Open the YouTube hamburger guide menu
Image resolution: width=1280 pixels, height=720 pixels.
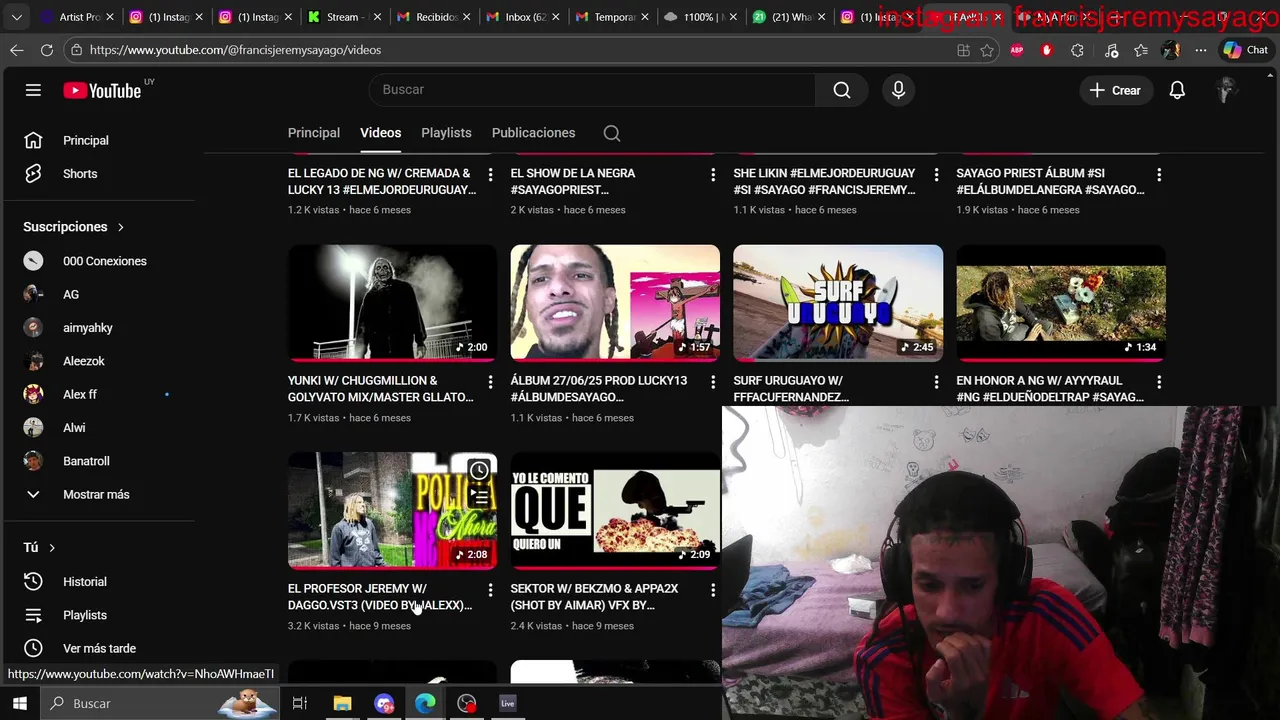(x=33, y=90)
